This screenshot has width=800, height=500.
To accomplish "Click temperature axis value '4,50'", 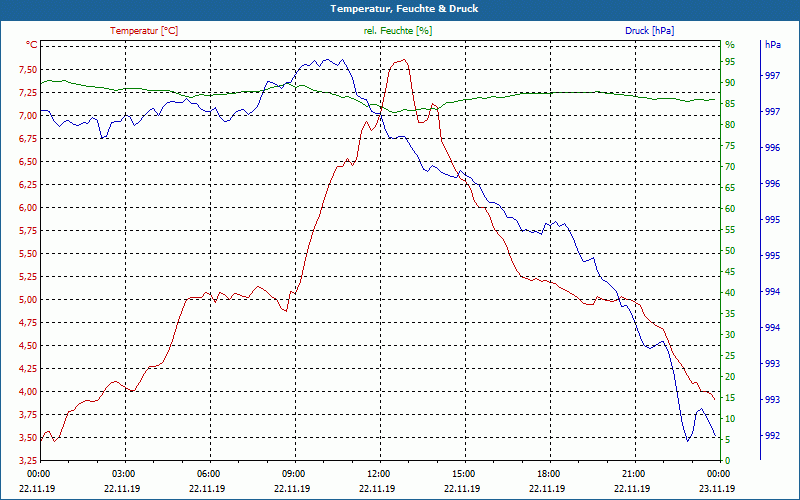I will click(28, 346).
